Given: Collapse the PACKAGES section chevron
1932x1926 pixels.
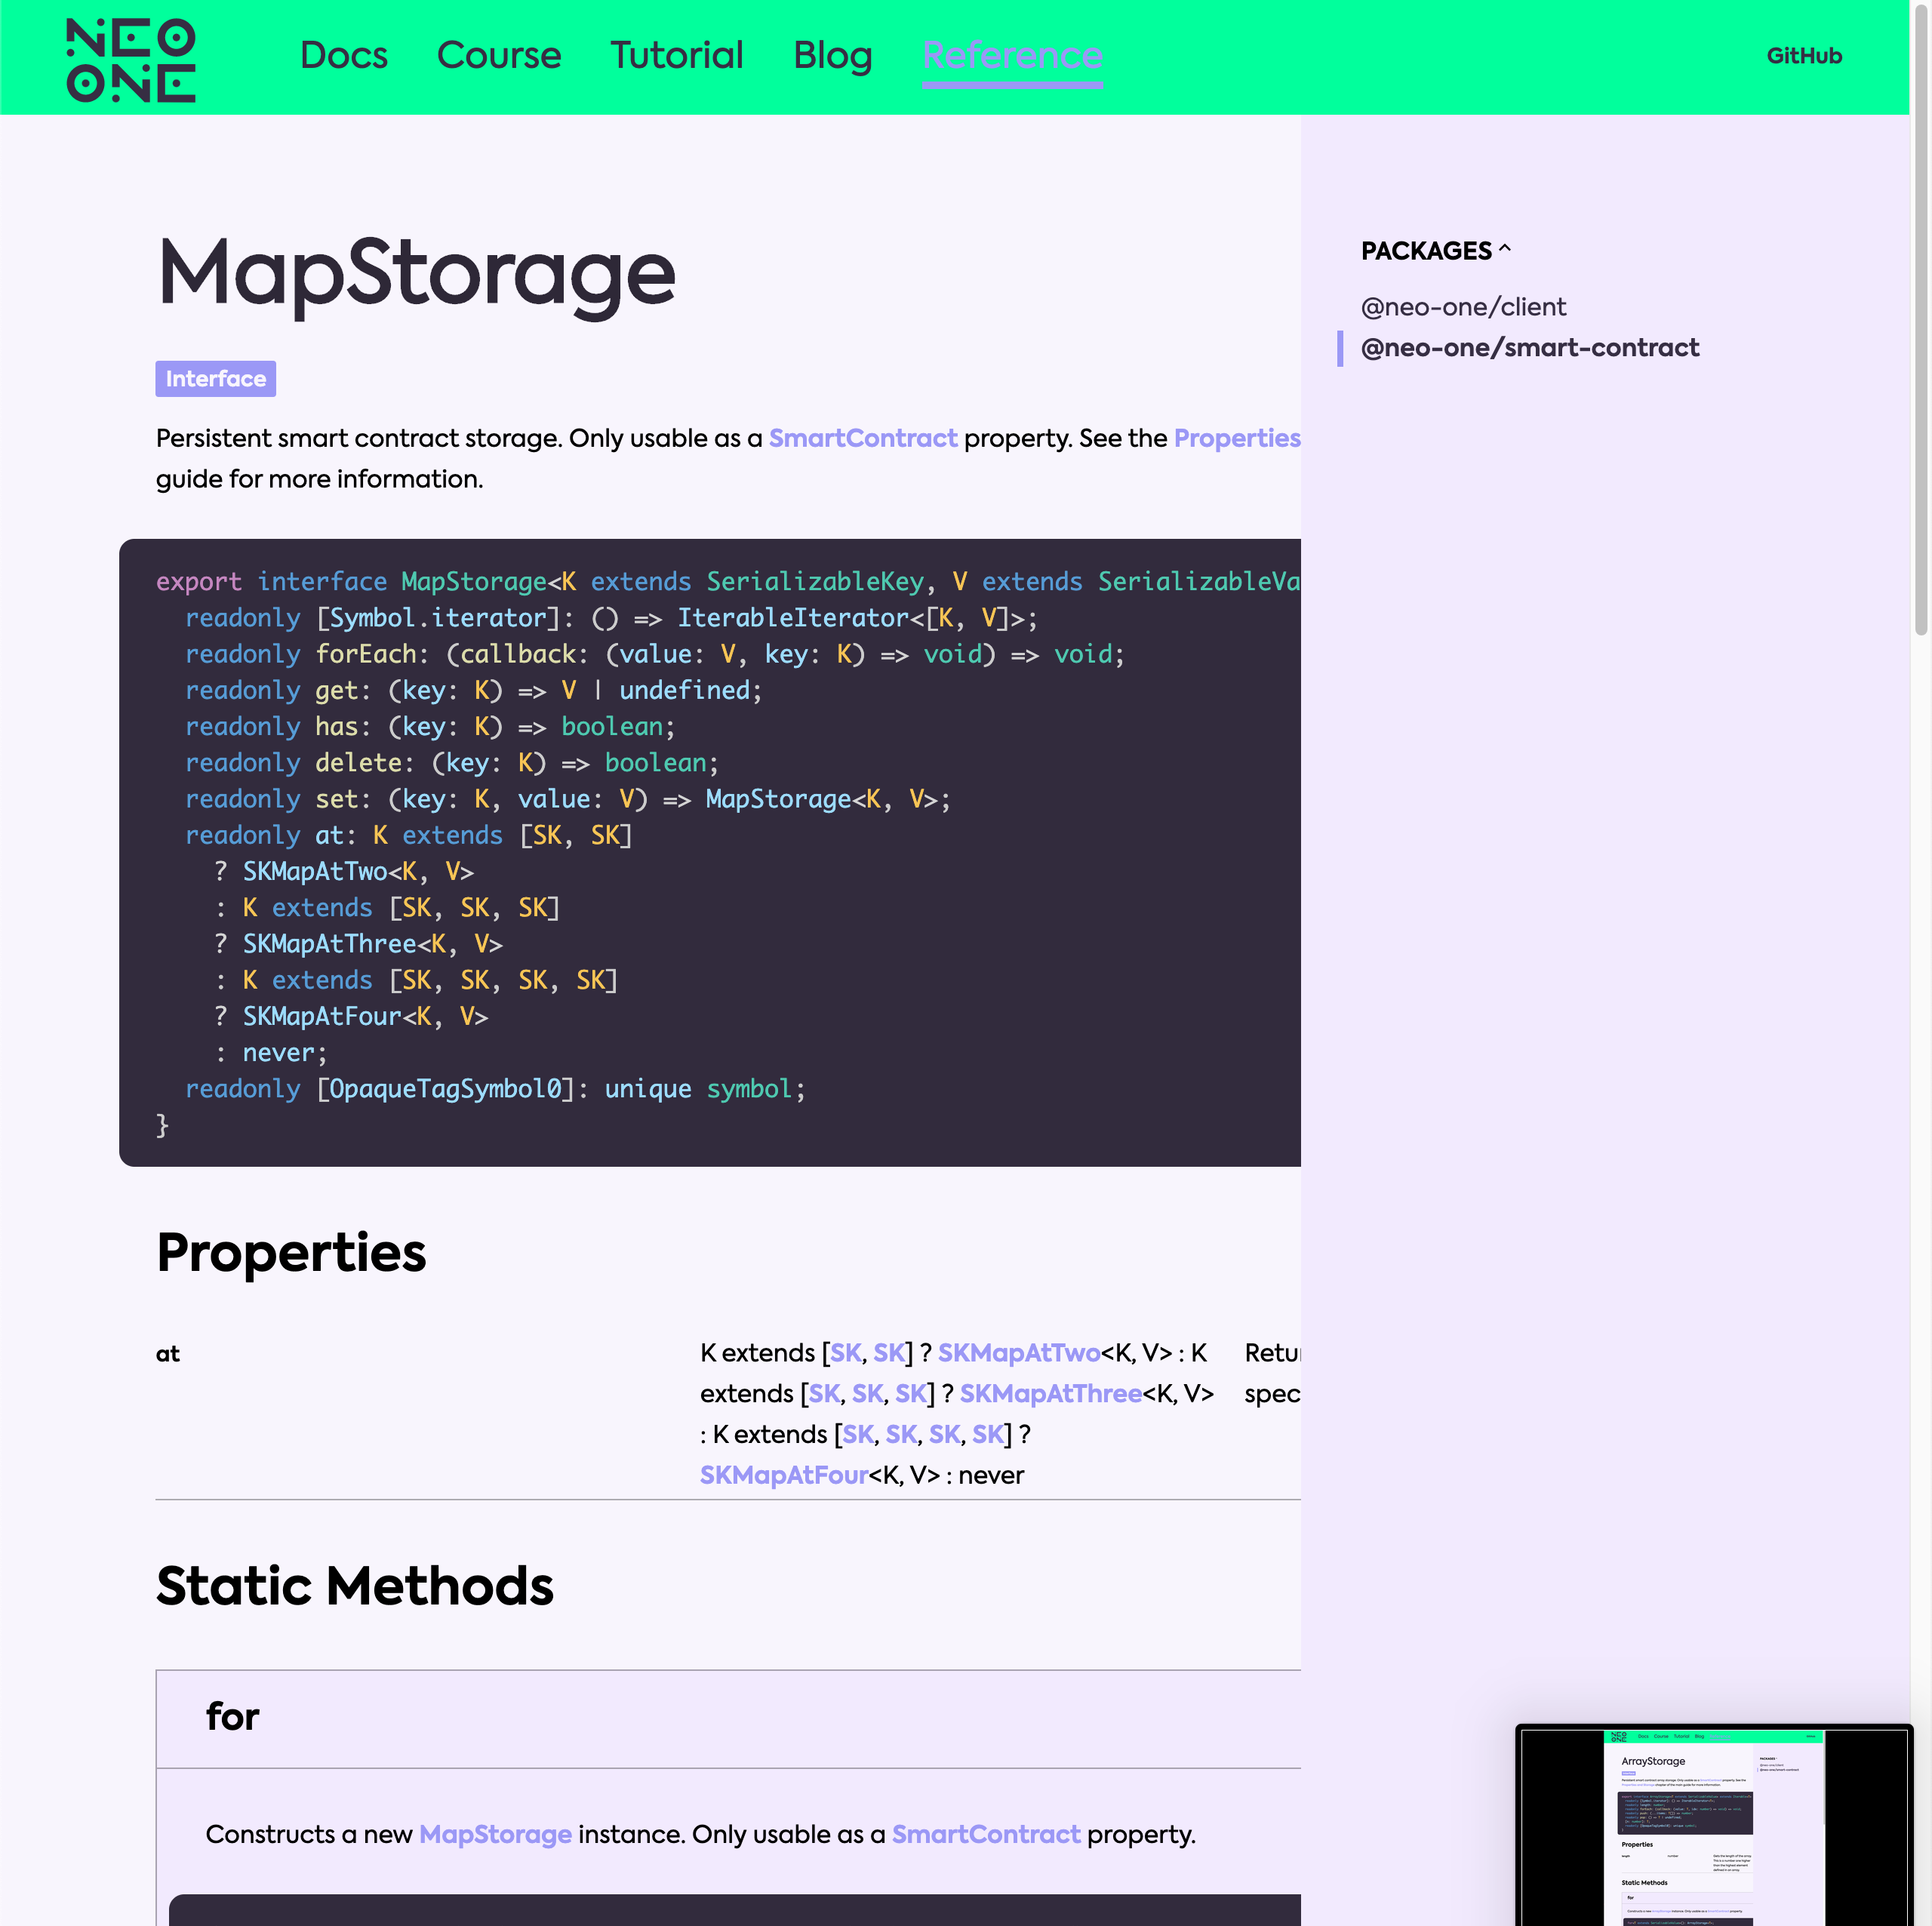Looking at the screenshot, I should [1505, 249].
